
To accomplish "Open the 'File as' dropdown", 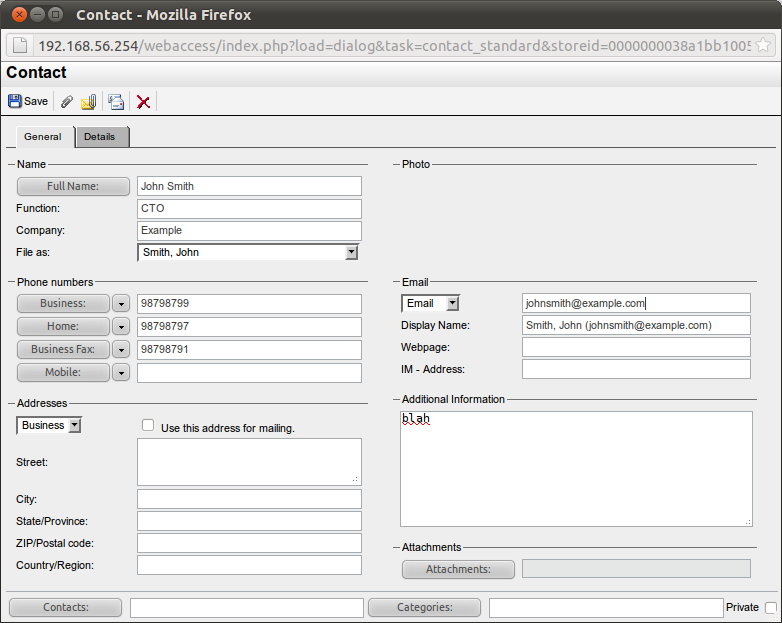I will [x=351, y=253].
